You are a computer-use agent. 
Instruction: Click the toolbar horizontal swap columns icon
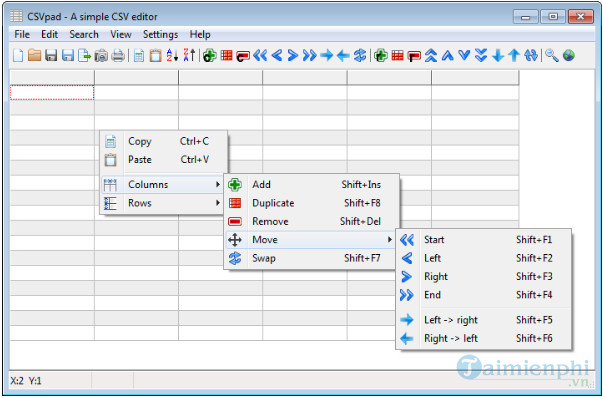(x=360, y=55)
